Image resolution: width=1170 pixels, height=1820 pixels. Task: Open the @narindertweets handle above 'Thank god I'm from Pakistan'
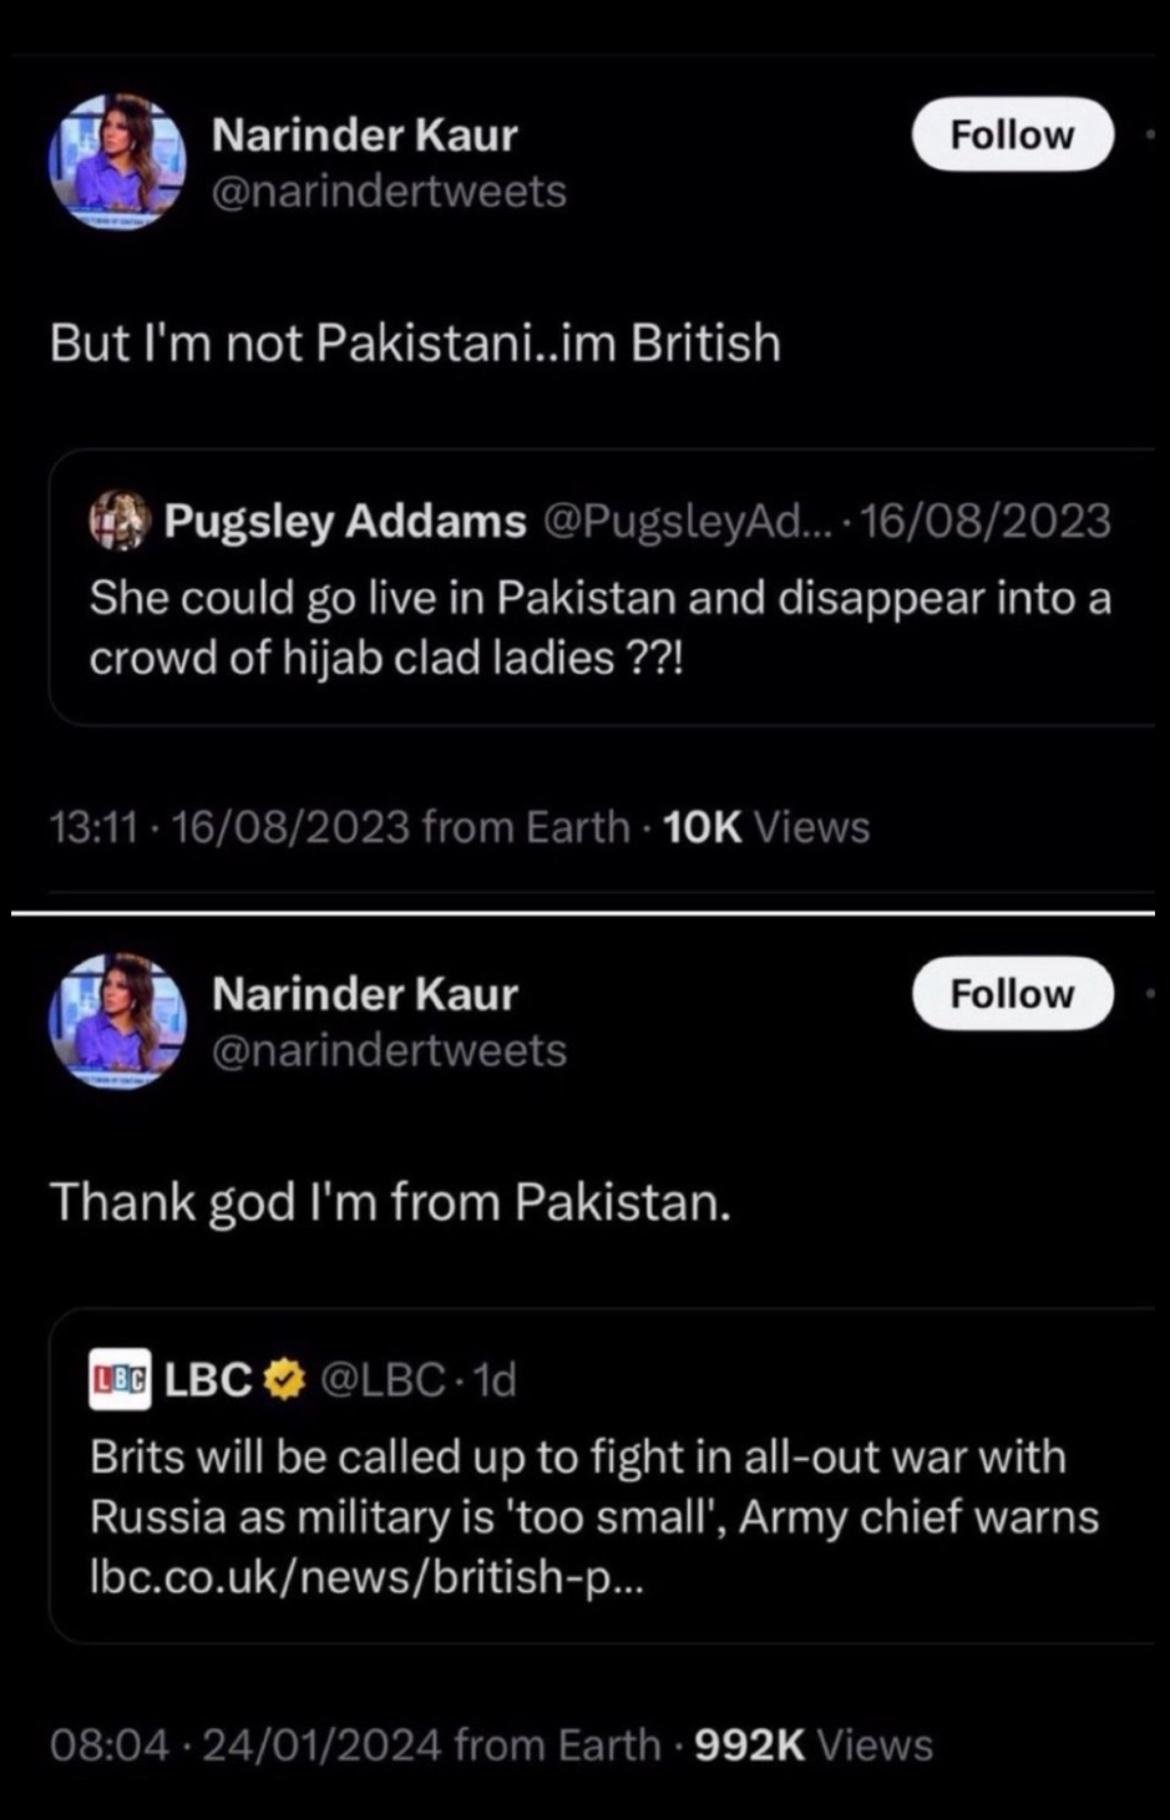(x=389, y=1050)
